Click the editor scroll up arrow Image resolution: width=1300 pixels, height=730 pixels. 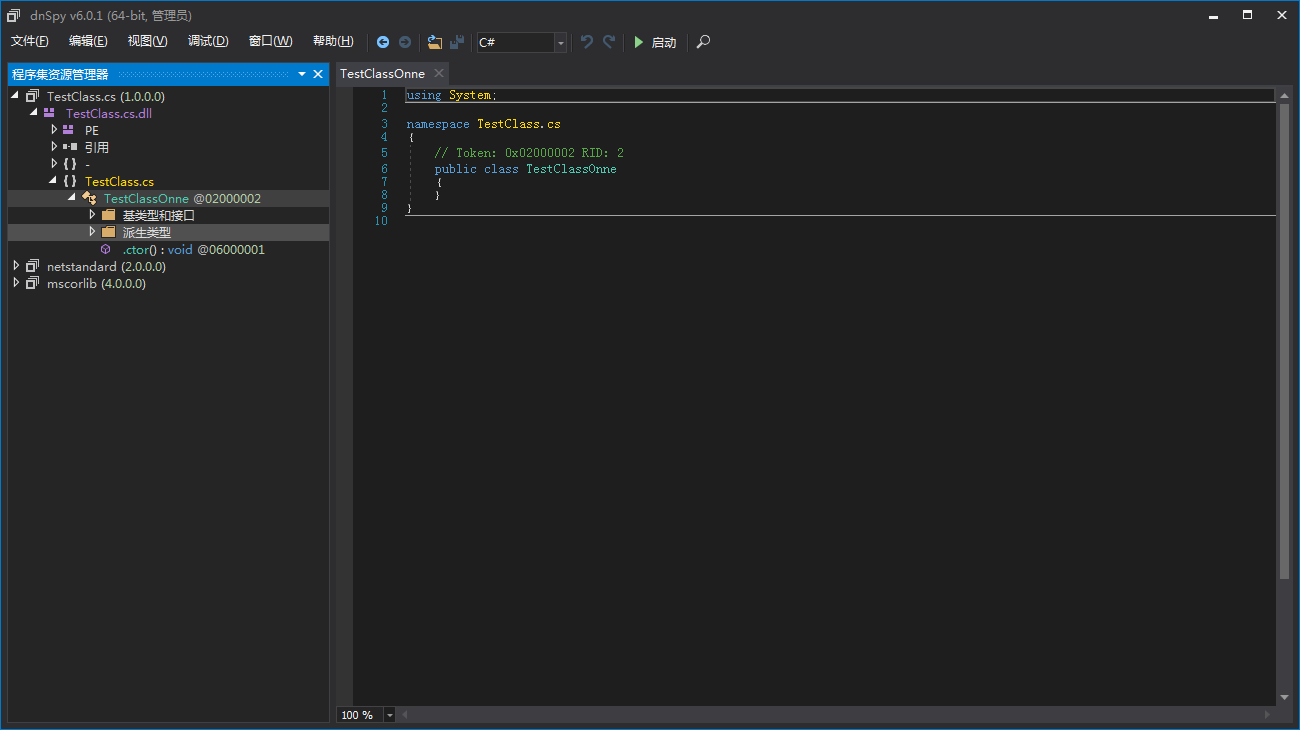(x=1285, y=95)
